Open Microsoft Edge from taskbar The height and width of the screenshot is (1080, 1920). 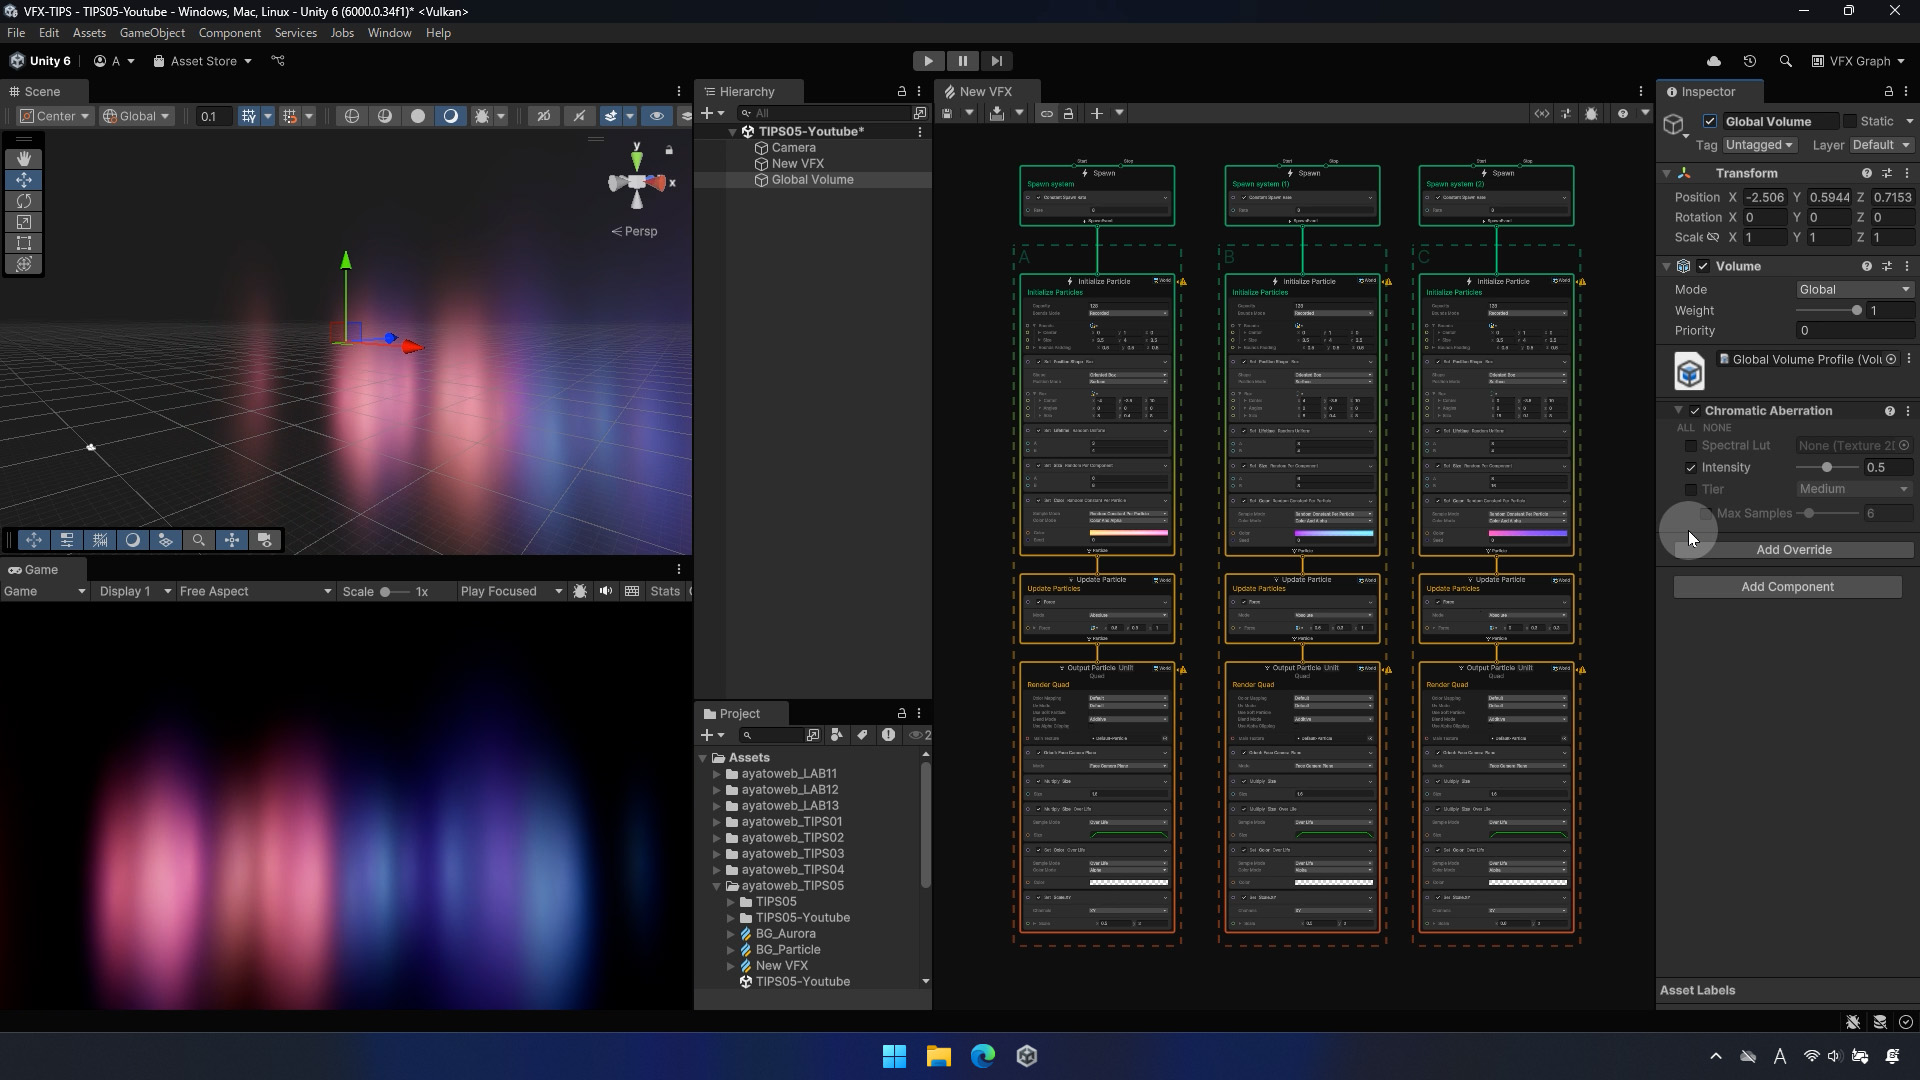coord(983,1056)
